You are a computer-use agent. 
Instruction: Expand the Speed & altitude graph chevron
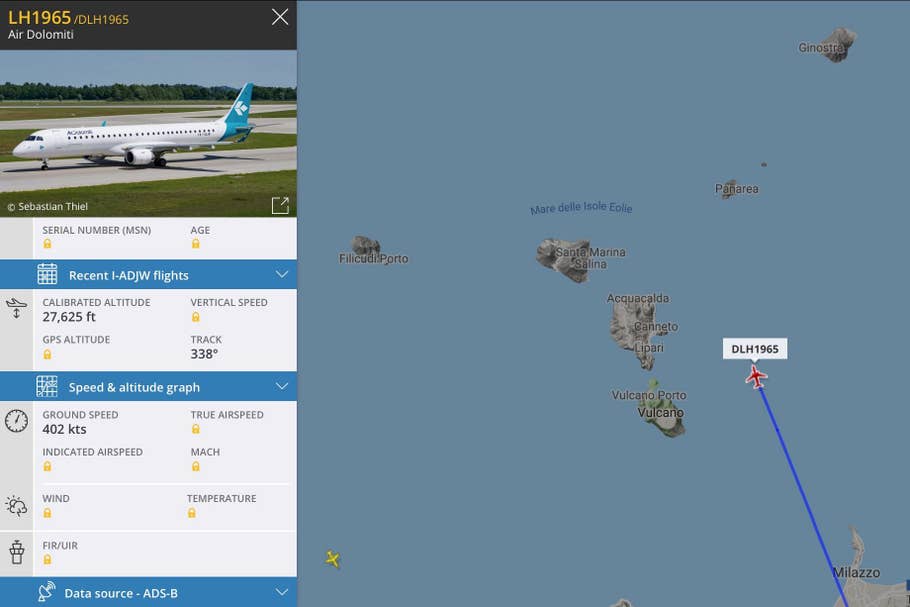282,386
